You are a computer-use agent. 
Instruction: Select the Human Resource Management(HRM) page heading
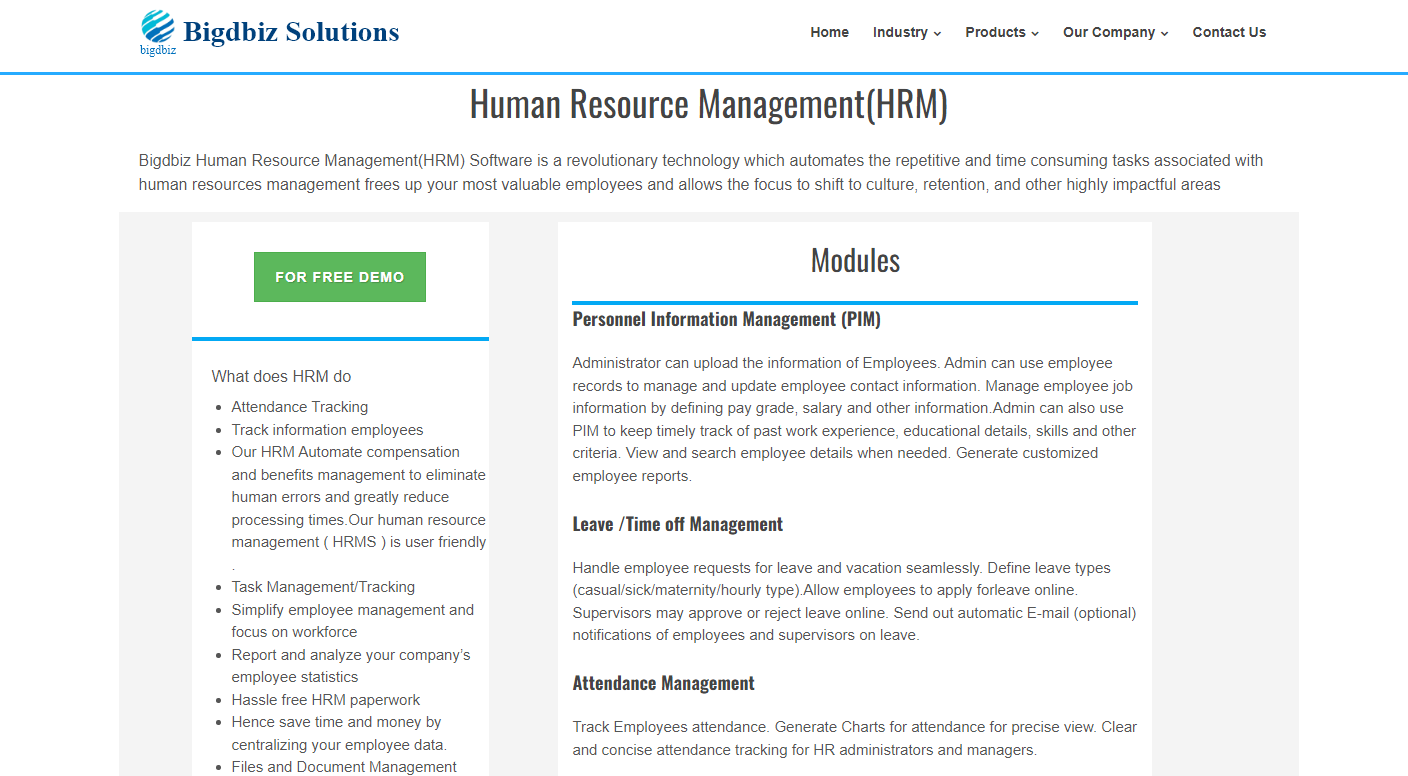708,104
